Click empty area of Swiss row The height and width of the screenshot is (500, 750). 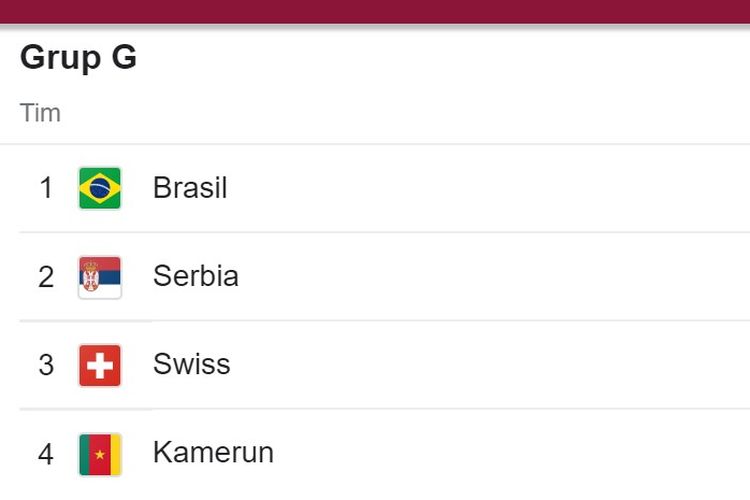pos(488,365)
